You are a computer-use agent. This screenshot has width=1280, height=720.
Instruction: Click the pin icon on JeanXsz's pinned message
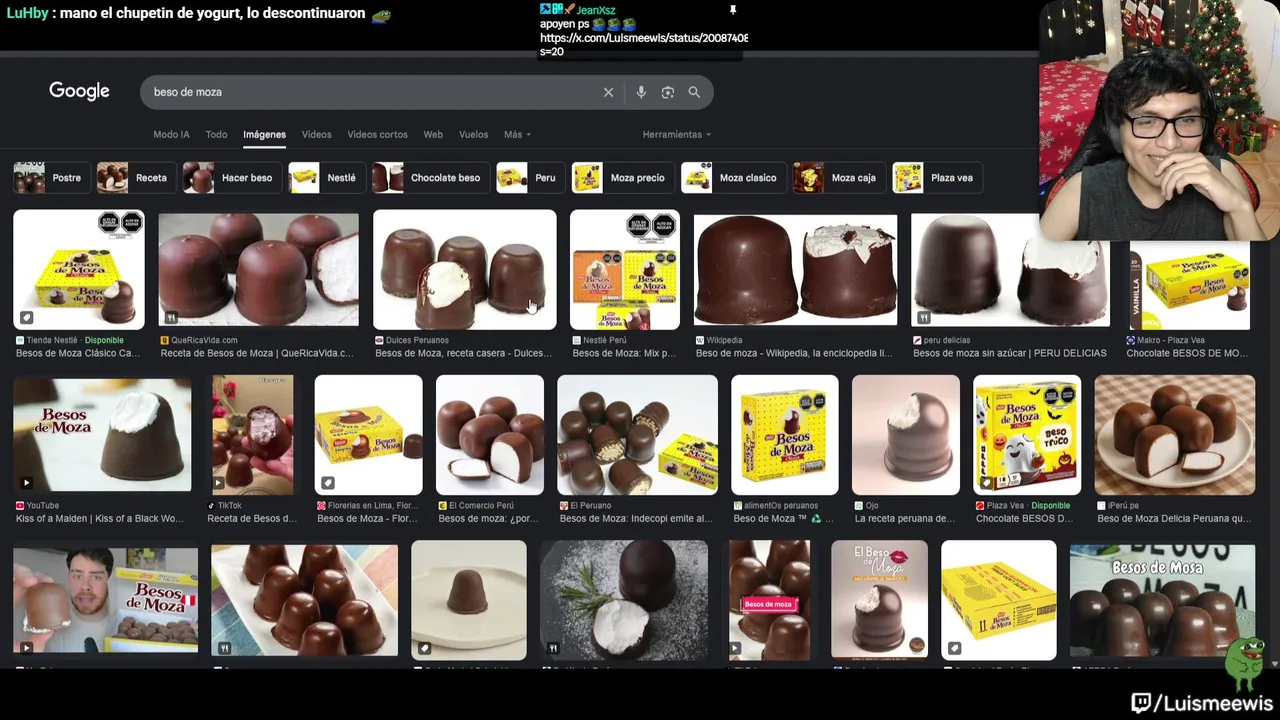click(732, 10)
